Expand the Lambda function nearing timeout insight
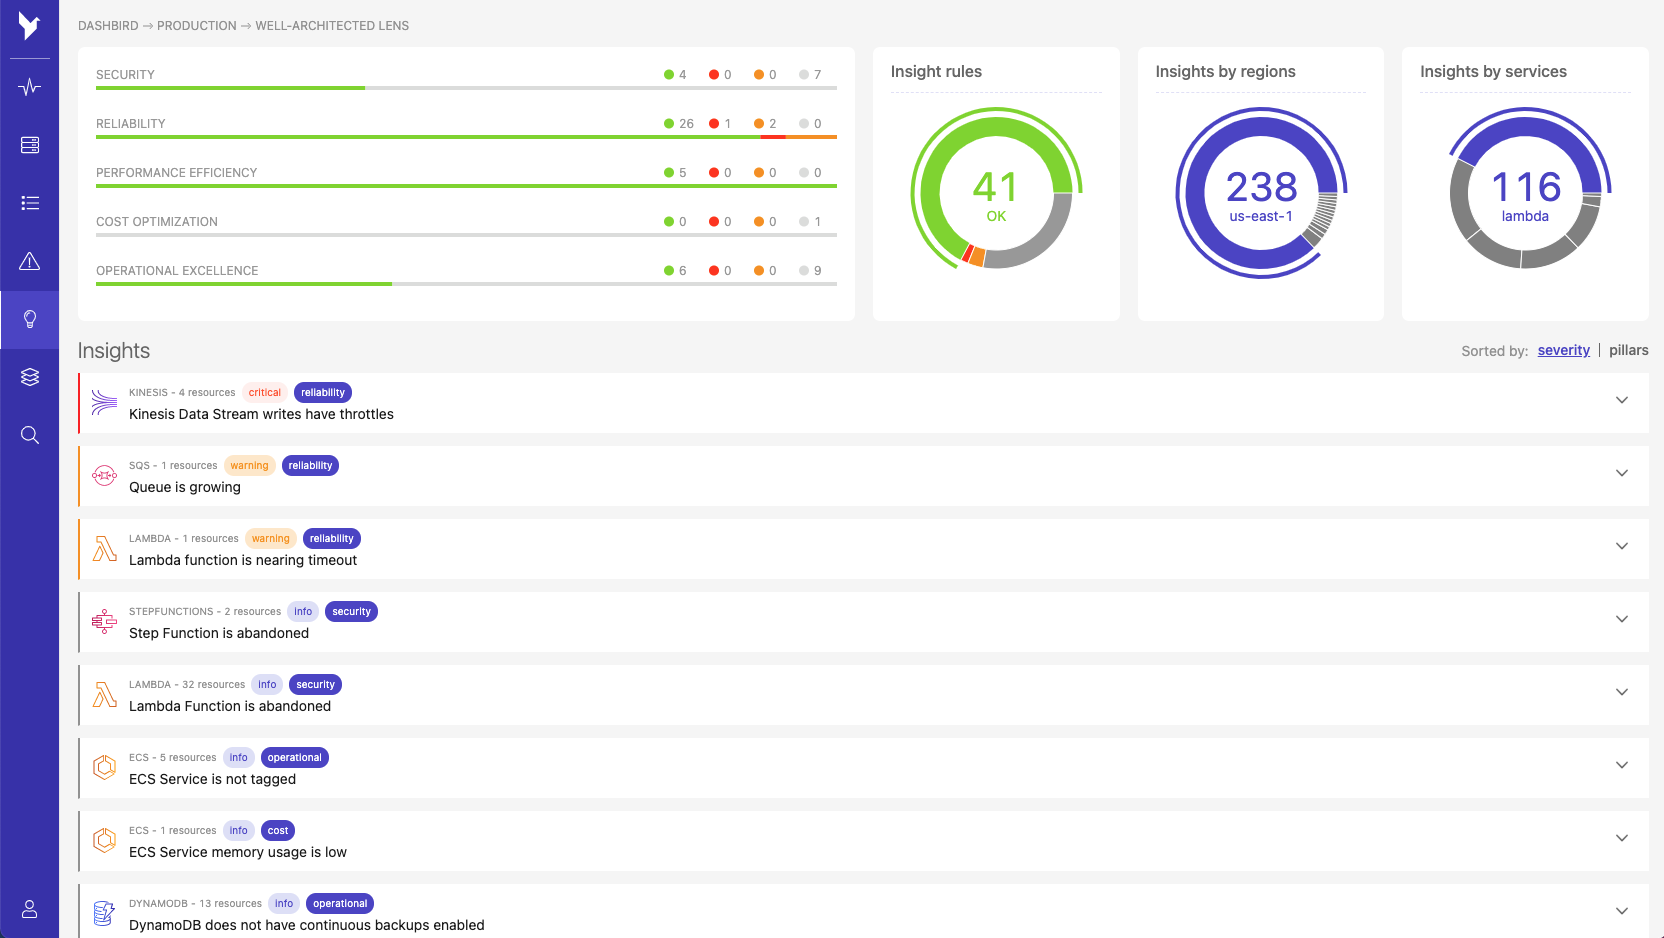Image resolution: width=1664 pixels, height=938 pixels. point(1621,546)
